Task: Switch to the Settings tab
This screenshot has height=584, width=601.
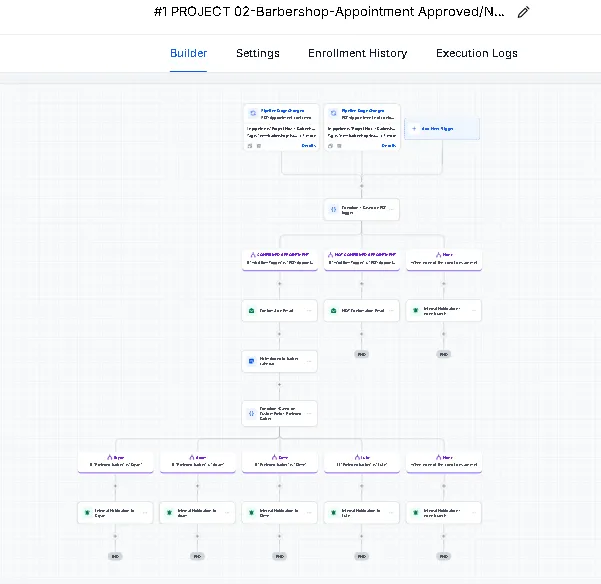Action: point(258,53)
